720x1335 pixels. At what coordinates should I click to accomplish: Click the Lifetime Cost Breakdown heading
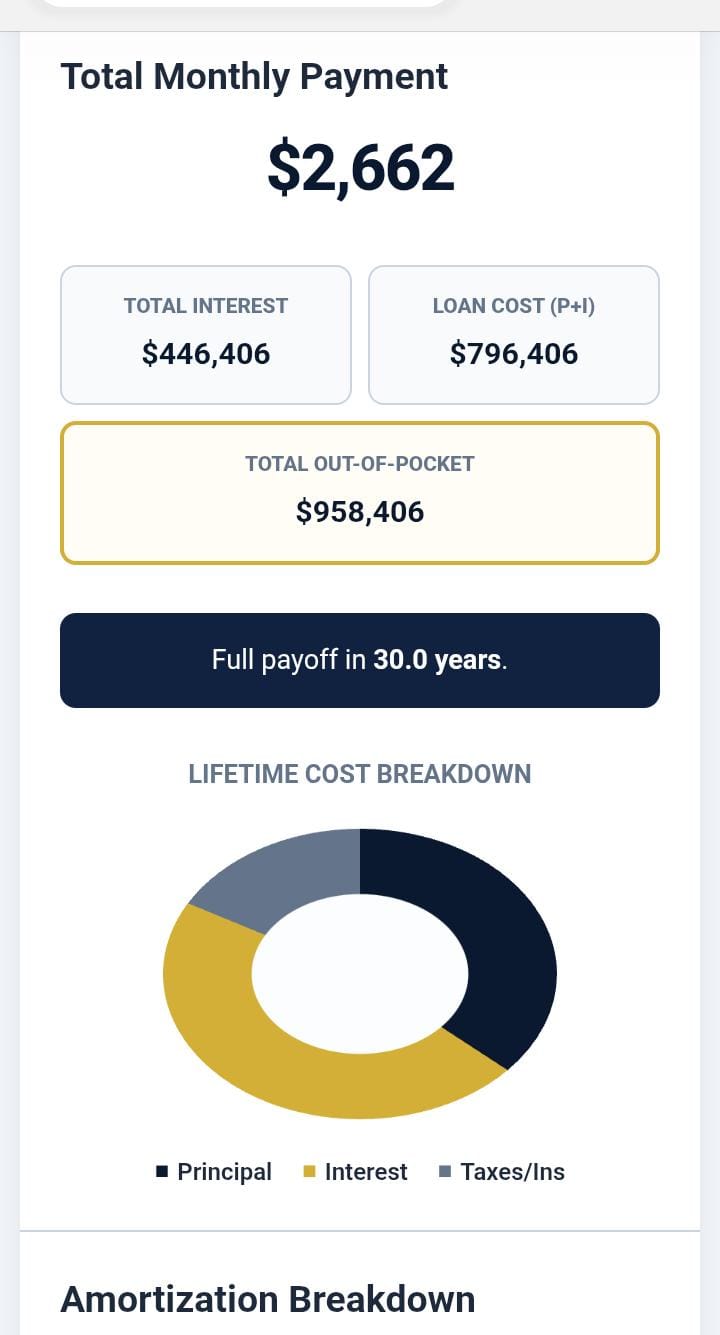pyautogui.click(x=360, y=774)
